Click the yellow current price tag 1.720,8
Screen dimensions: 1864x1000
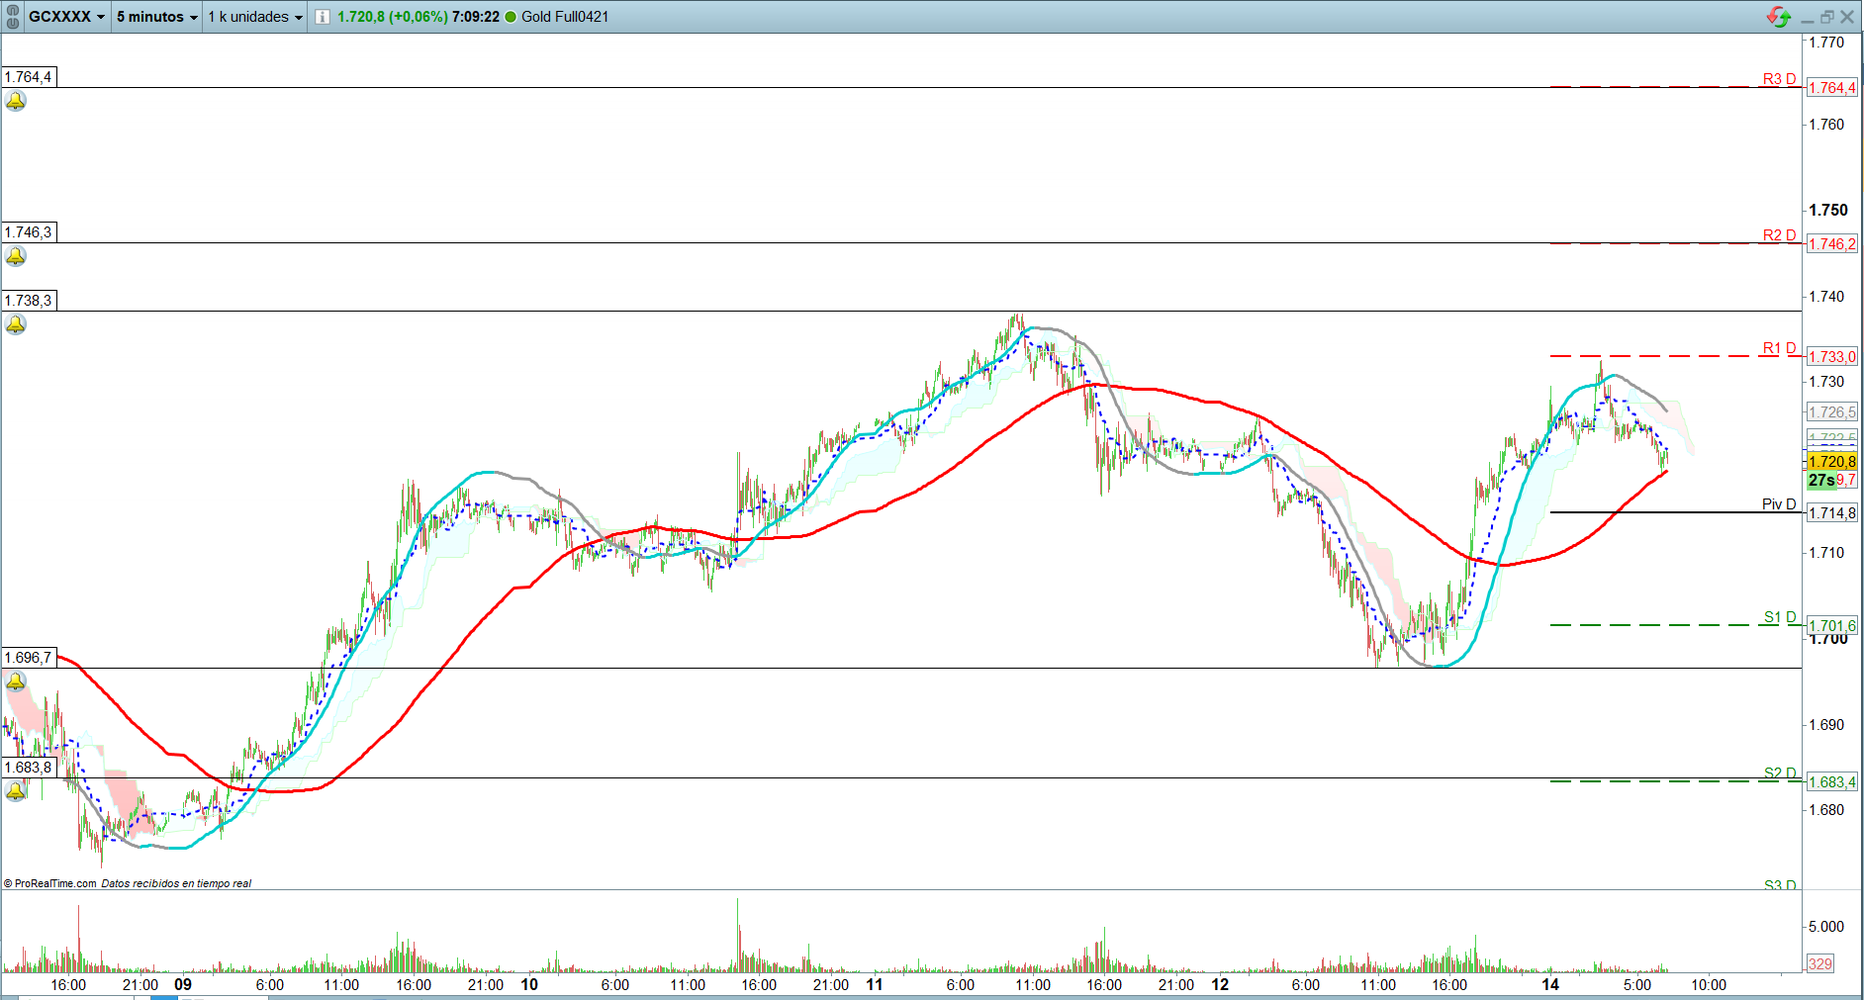(1832, 461)
